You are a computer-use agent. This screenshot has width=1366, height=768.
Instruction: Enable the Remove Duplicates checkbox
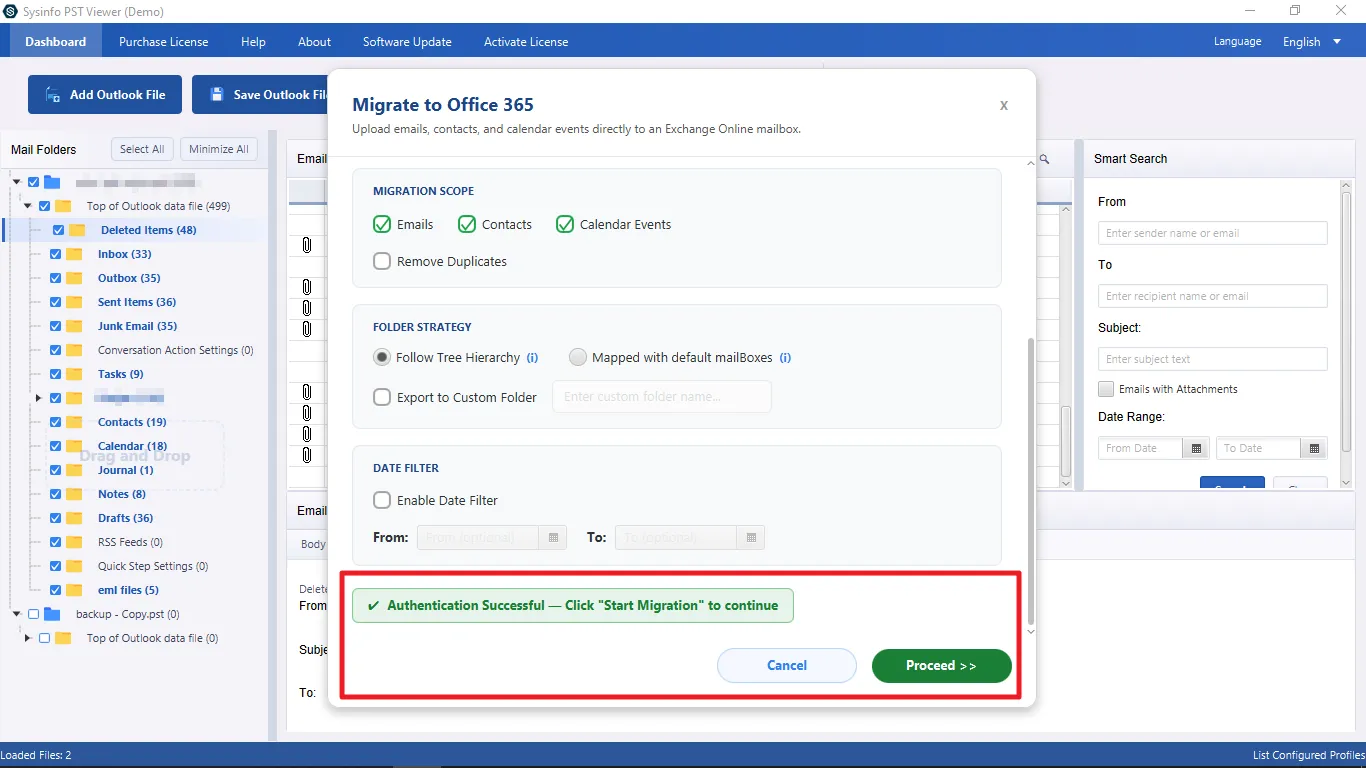(382, 261)
